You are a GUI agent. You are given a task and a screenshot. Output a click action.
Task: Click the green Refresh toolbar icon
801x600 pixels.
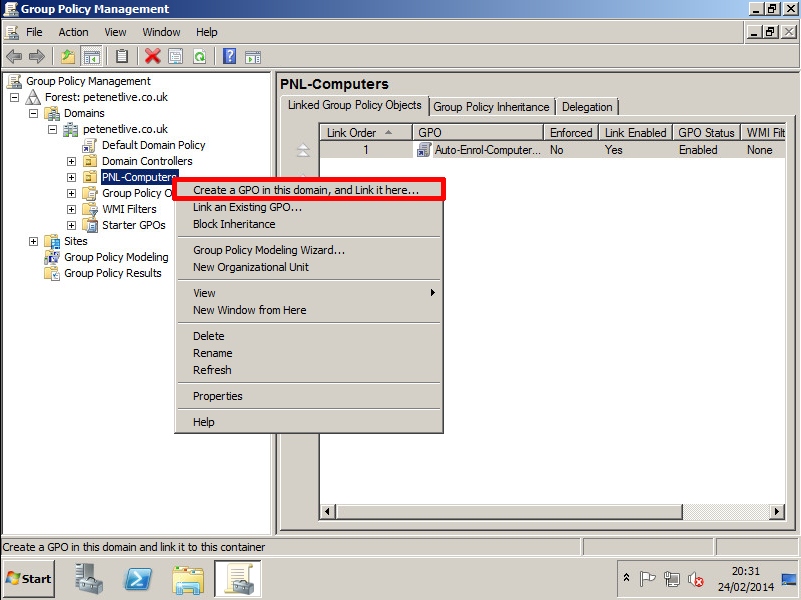(199, 56)
